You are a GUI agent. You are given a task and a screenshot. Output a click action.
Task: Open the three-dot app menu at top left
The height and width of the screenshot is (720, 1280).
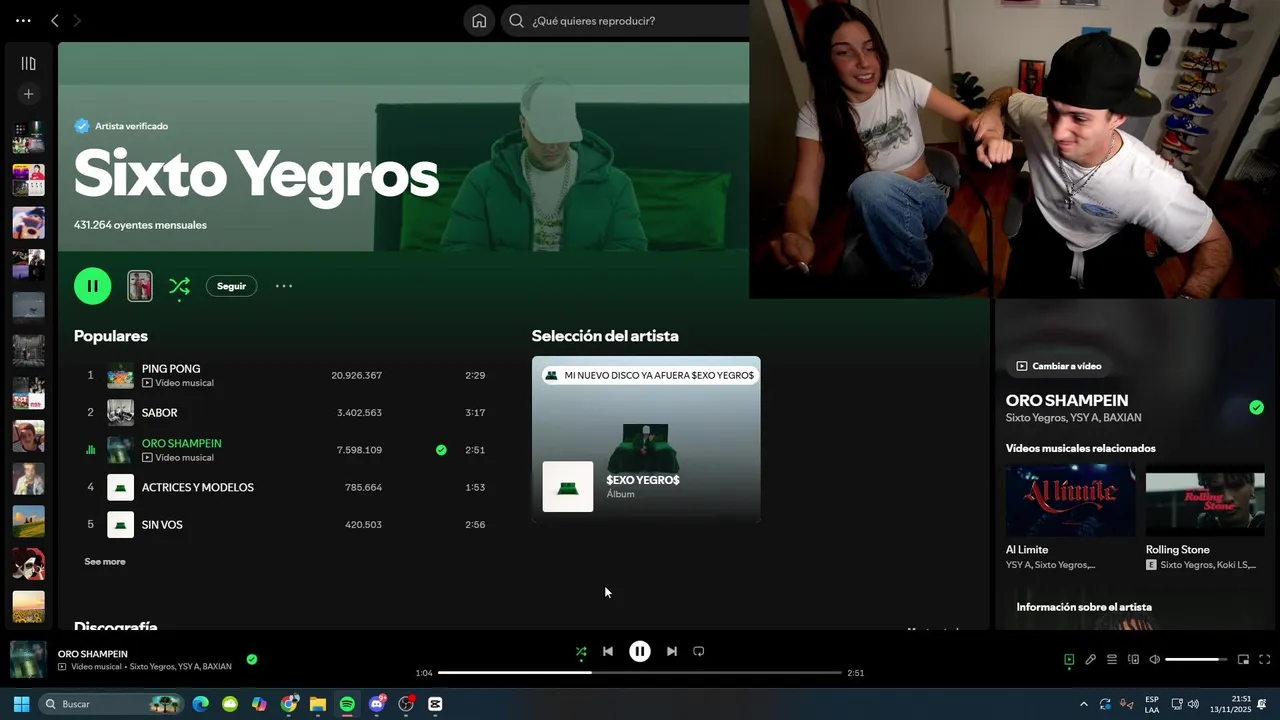[23, 21]
